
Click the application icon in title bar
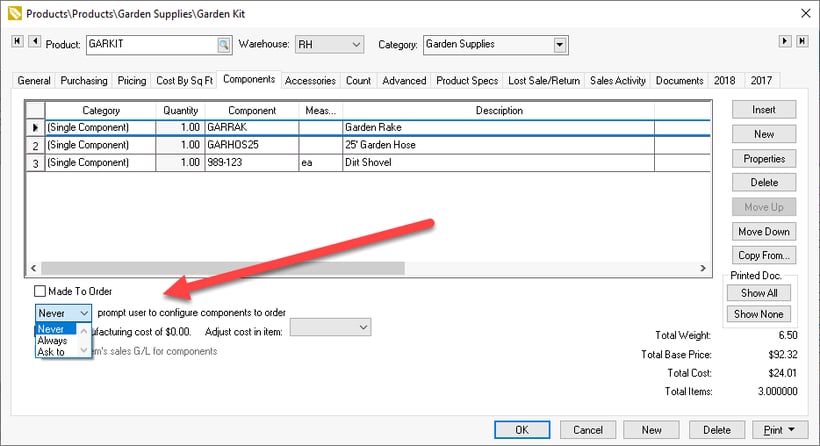pos(14,13)
